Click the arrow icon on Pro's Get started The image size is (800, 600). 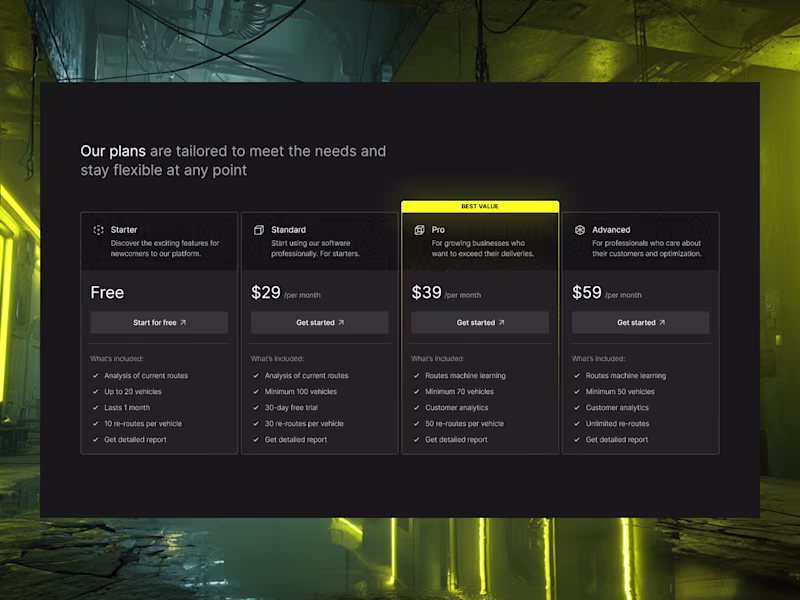[x=501, y=323]
